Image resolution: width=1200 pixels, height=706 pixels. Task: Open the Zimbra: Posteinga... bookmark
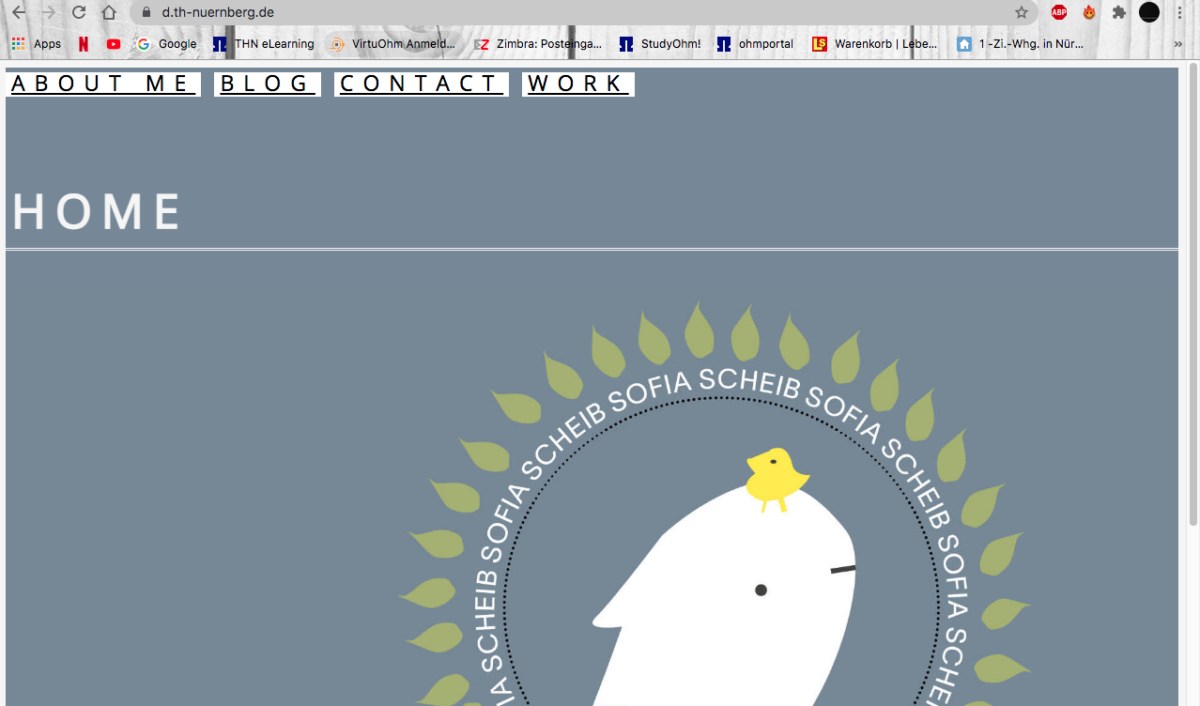[x=538, y=44]
